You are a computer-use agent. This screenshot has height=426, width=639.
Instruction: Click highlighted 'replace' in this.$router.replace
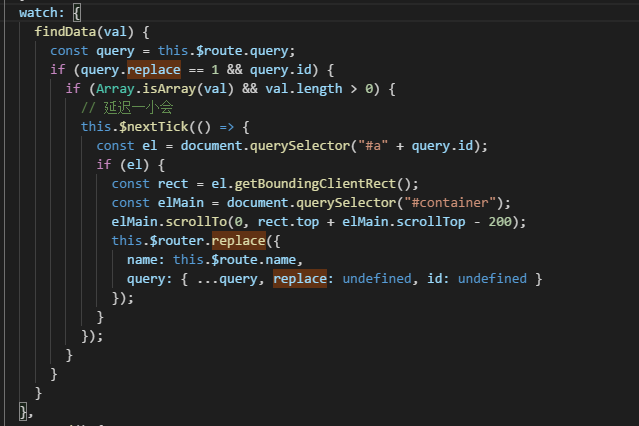[x=239, y=241]
